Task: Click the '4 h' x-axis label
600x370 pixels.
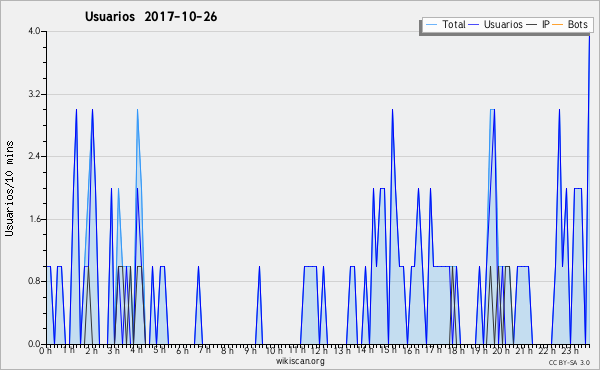Action: (136, 350)
